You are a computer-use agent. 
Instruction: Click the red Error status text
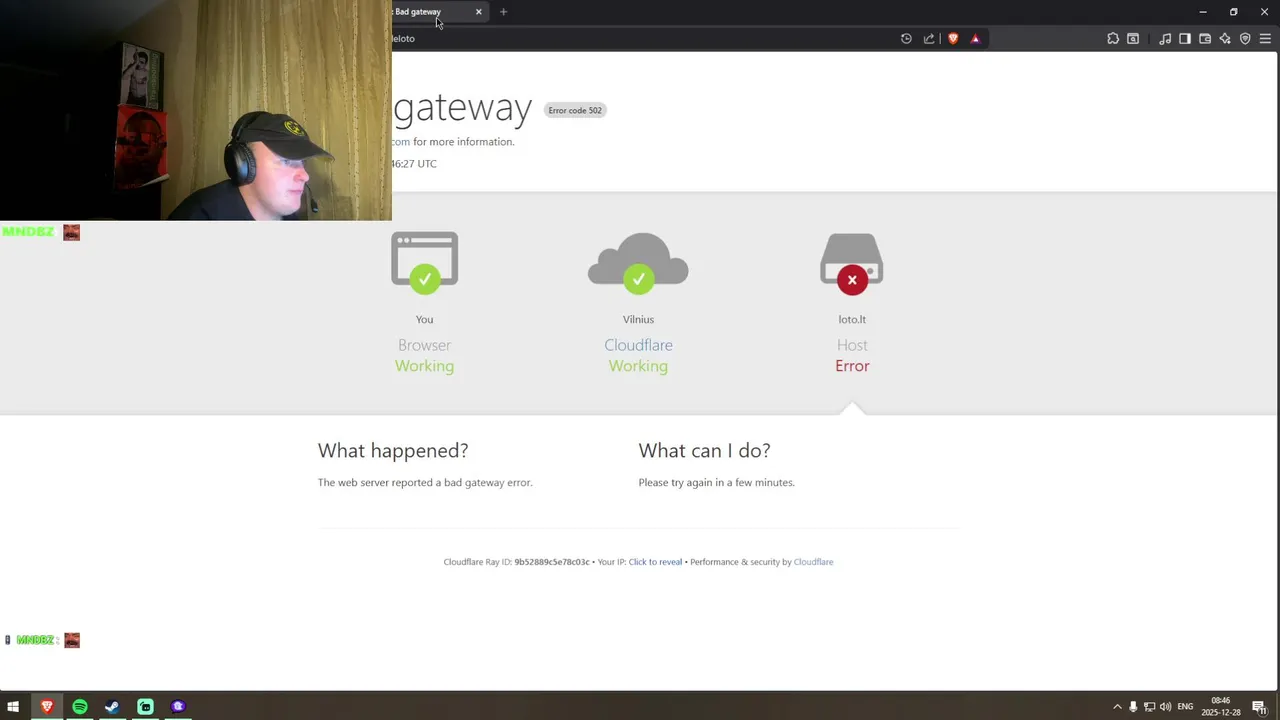click(852, 366)
